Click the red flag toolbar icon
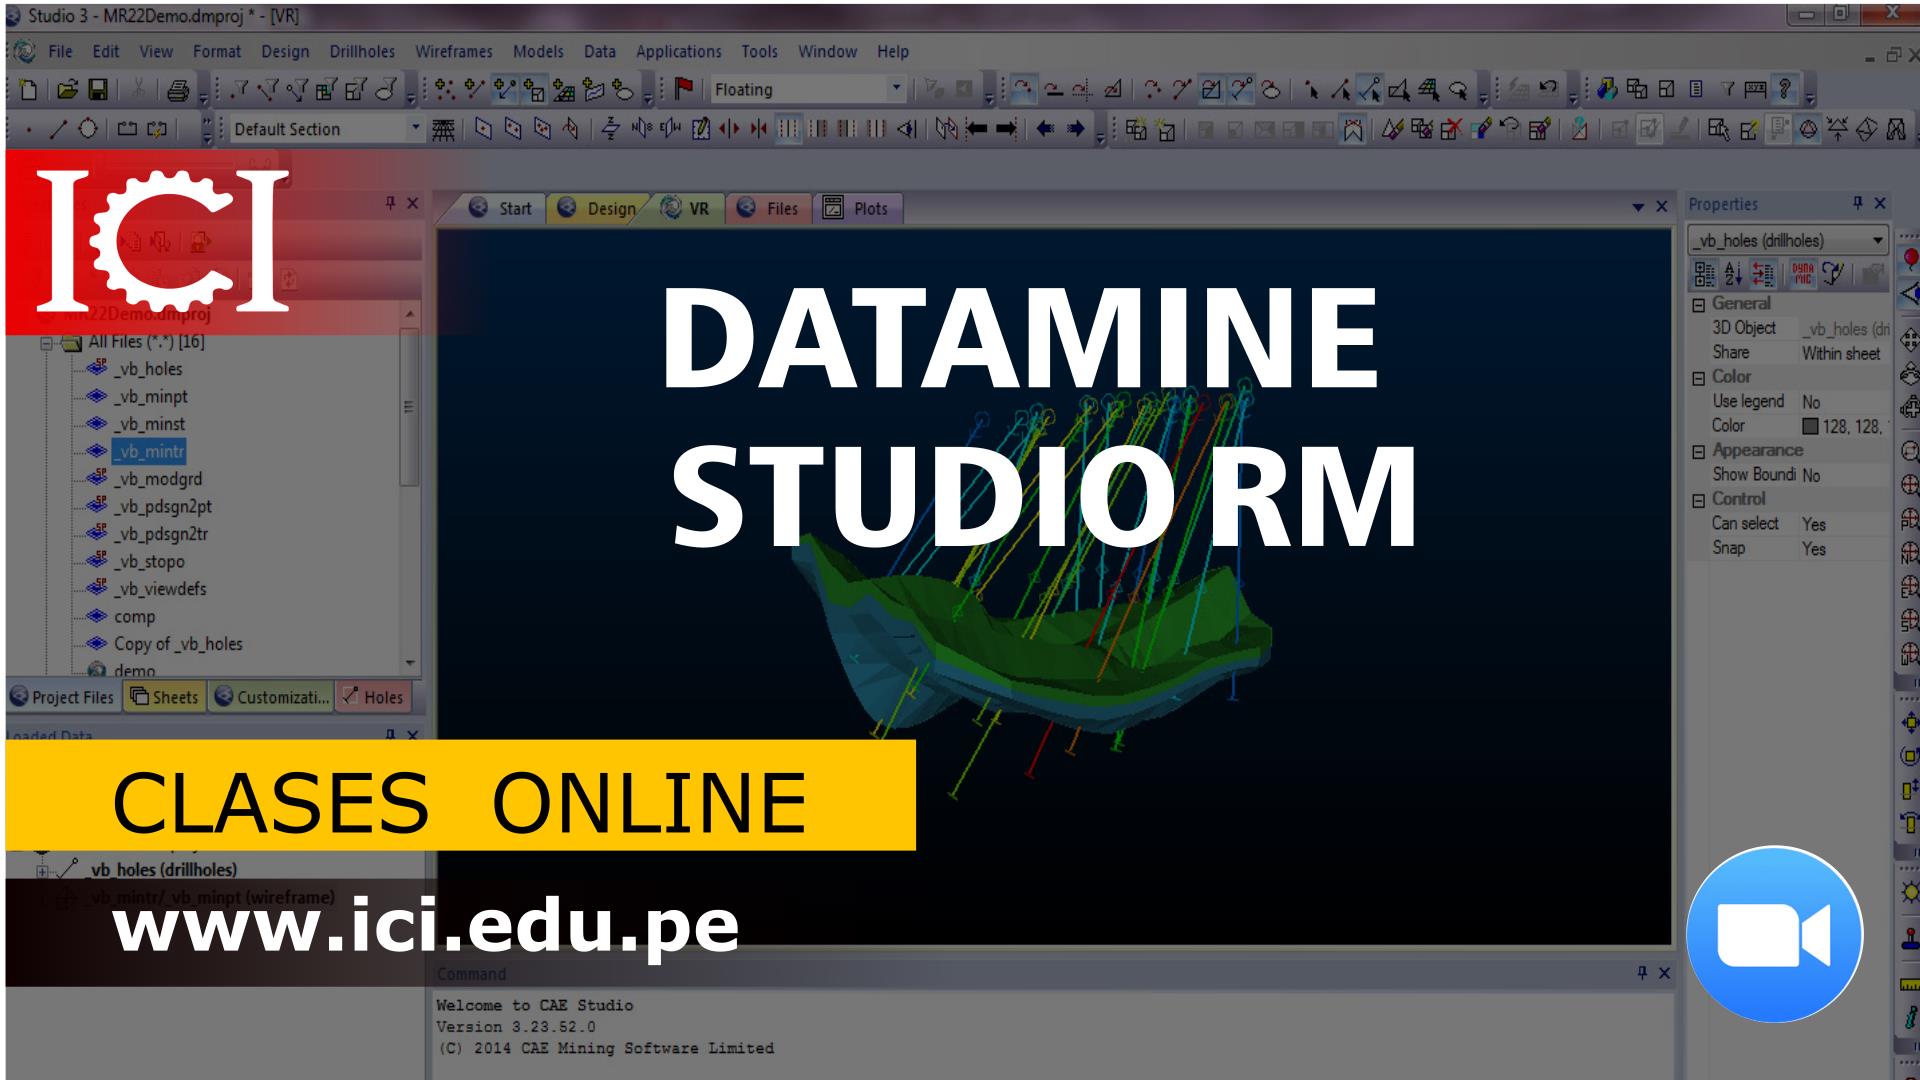1920x1080 pixels. point(684,89)
